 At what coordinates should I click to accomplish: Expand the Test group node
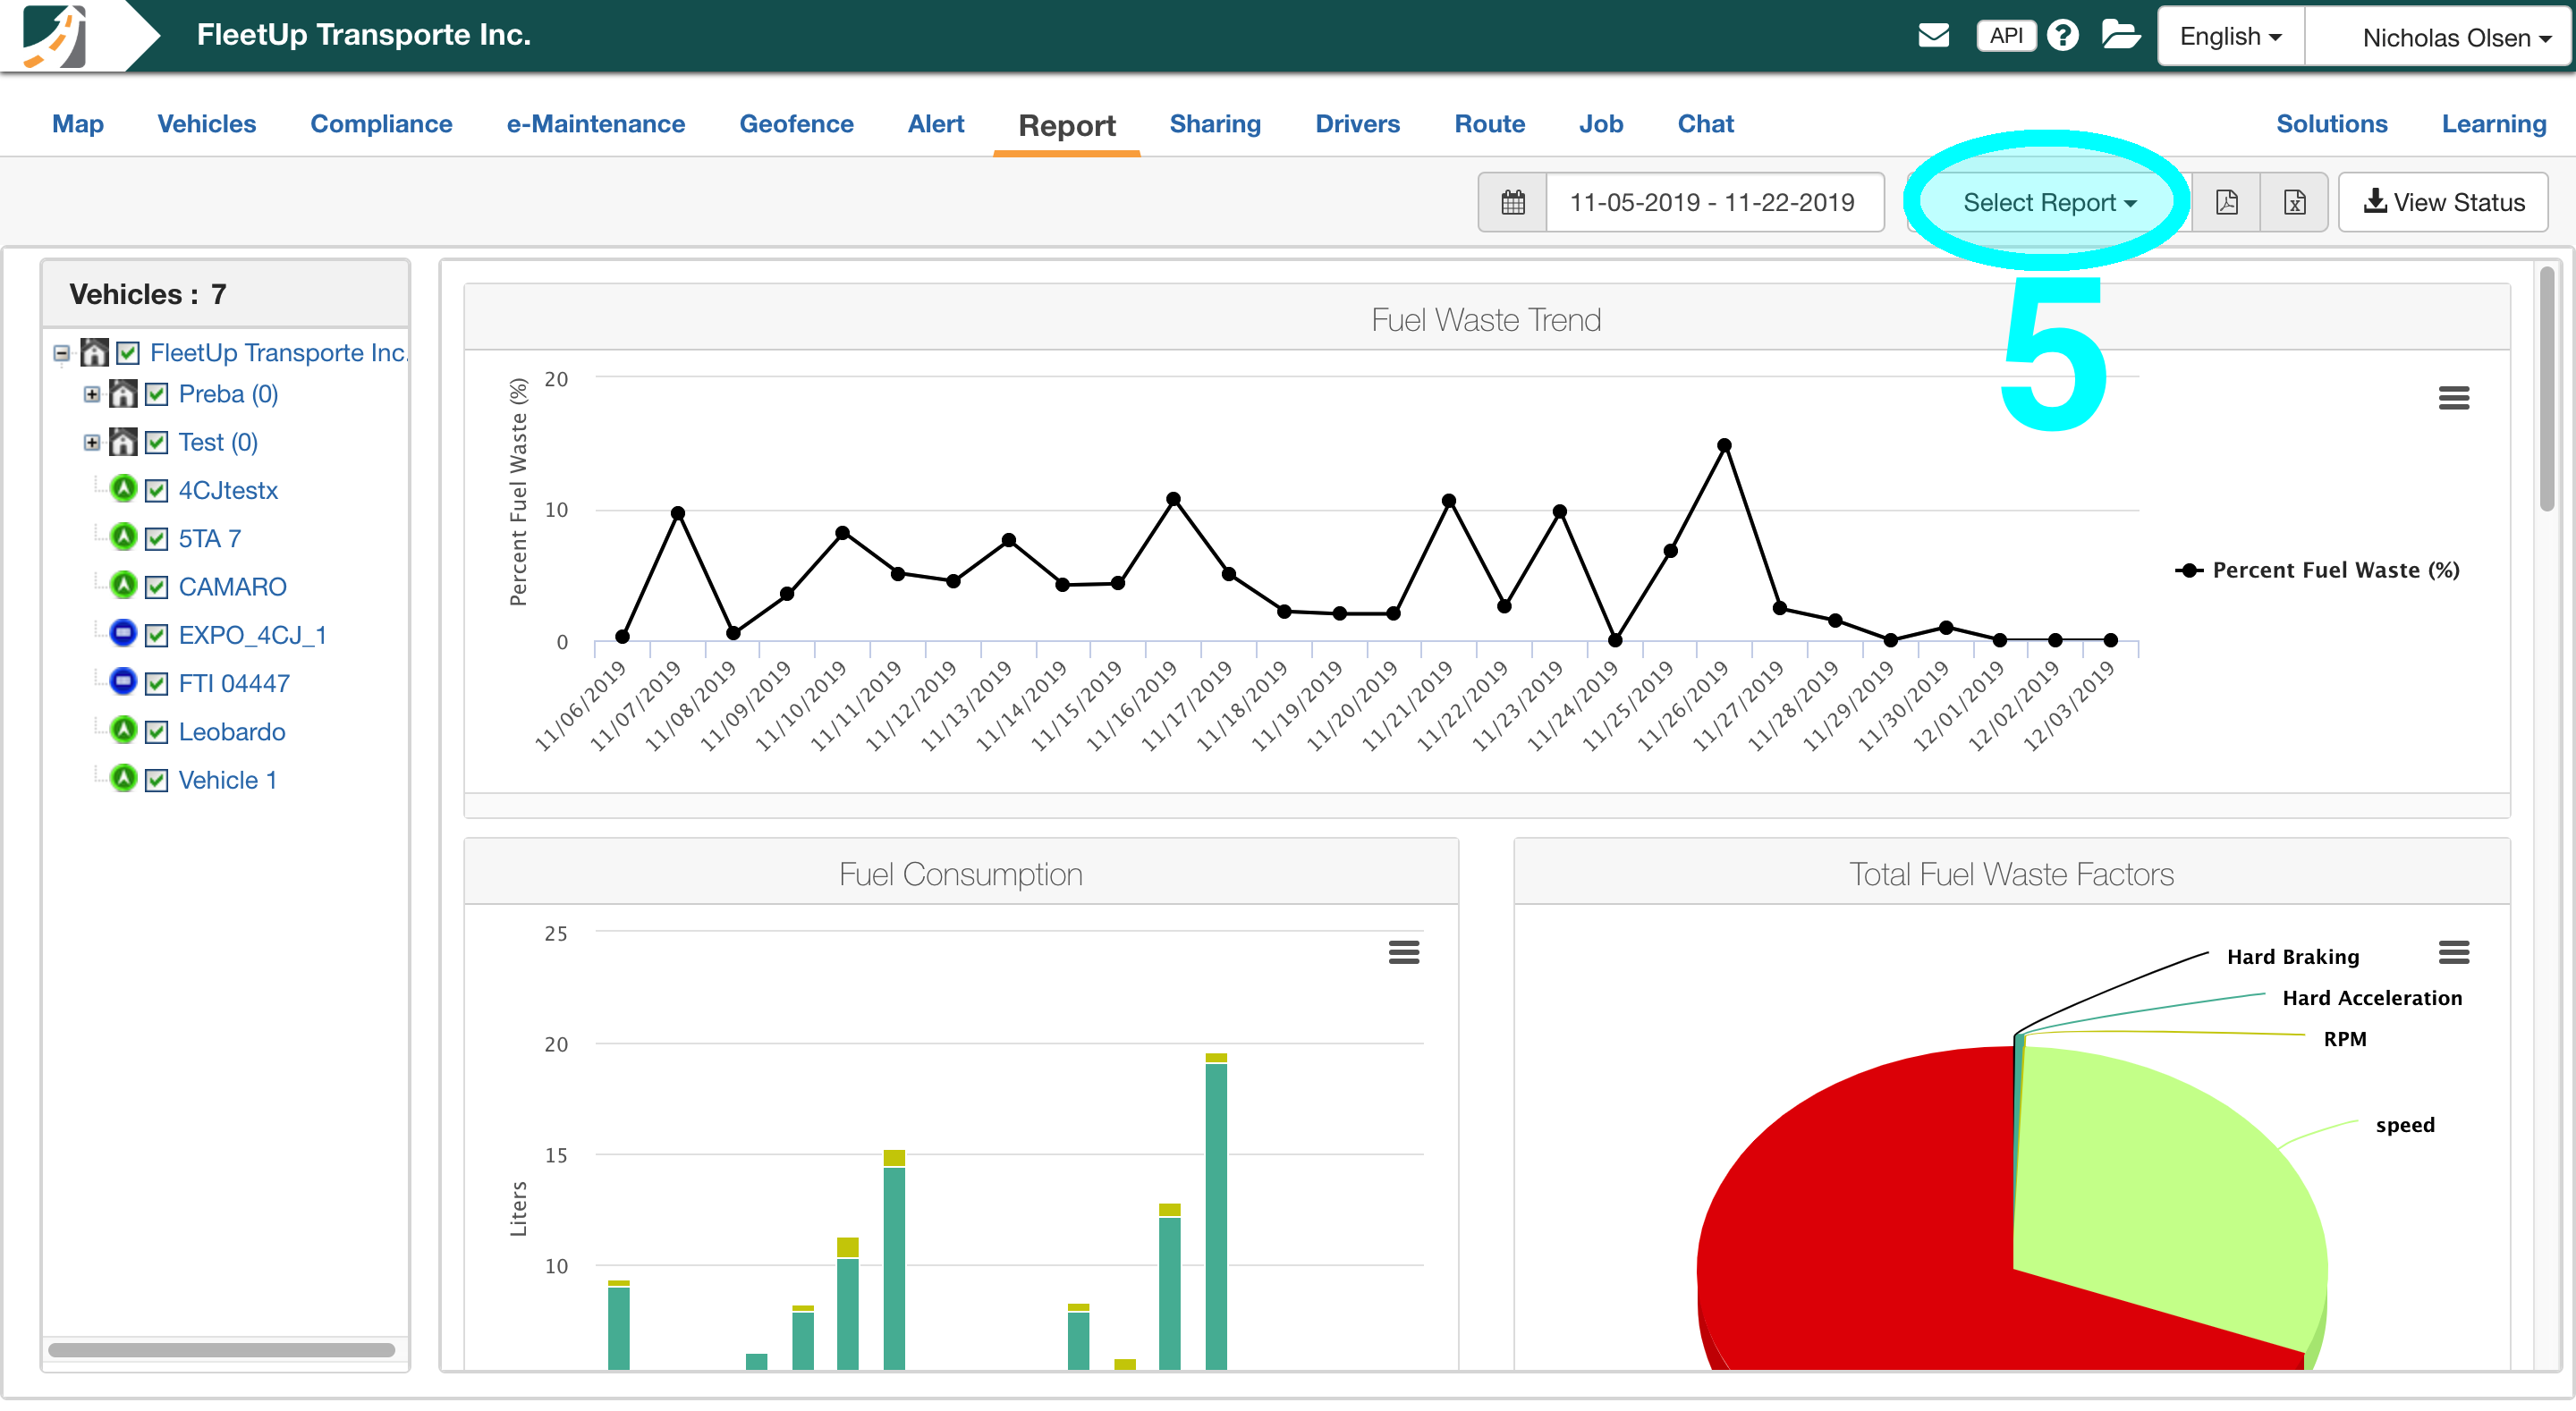click(x=91, y=442)
